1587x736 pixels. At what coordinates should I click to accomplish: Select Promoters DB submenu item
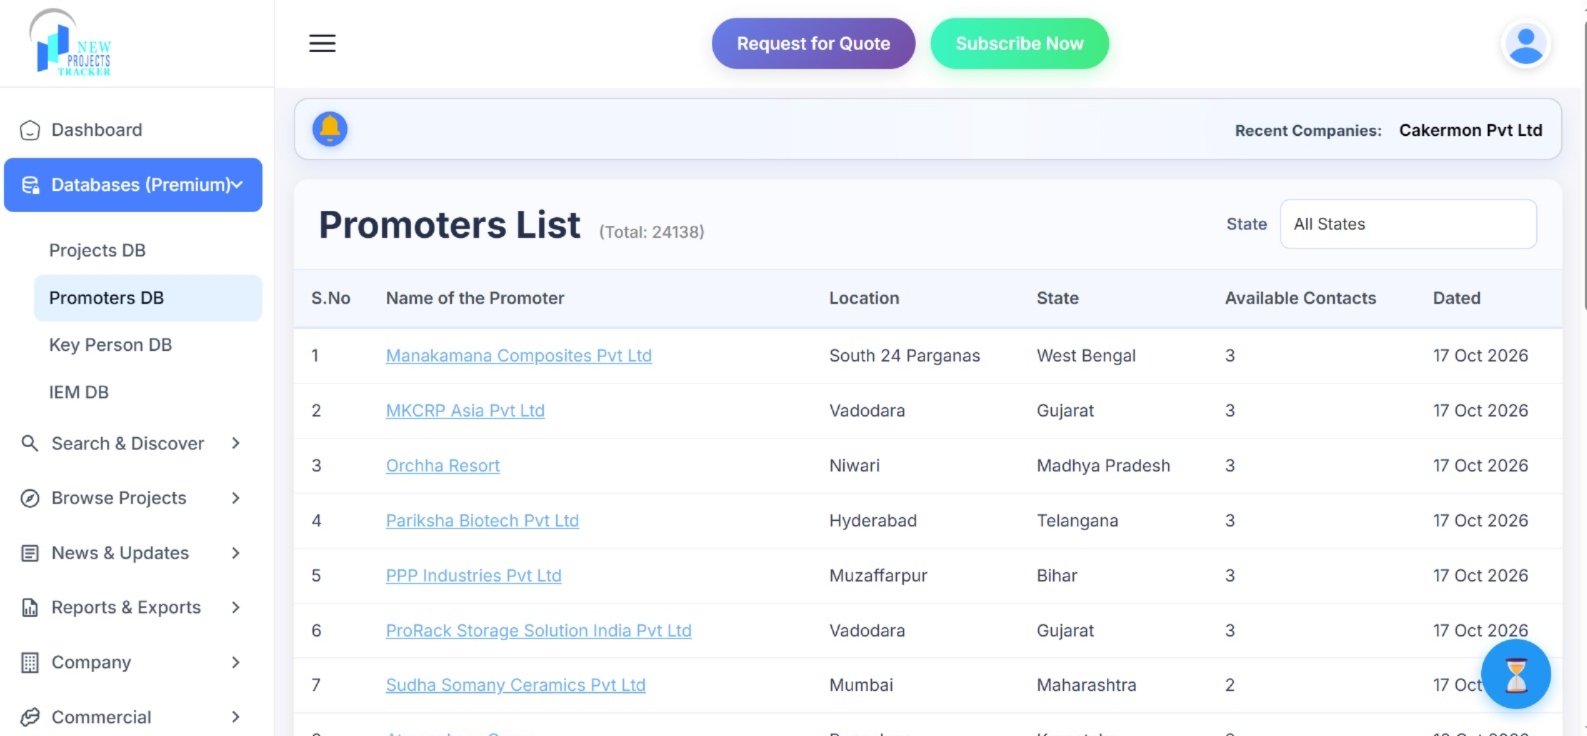148,298
